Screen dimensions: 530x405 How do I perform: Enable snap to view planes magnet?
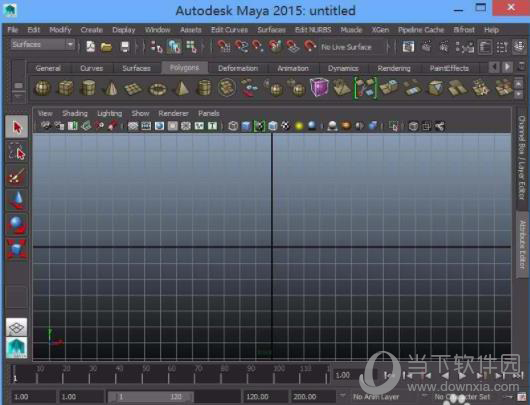292,46
